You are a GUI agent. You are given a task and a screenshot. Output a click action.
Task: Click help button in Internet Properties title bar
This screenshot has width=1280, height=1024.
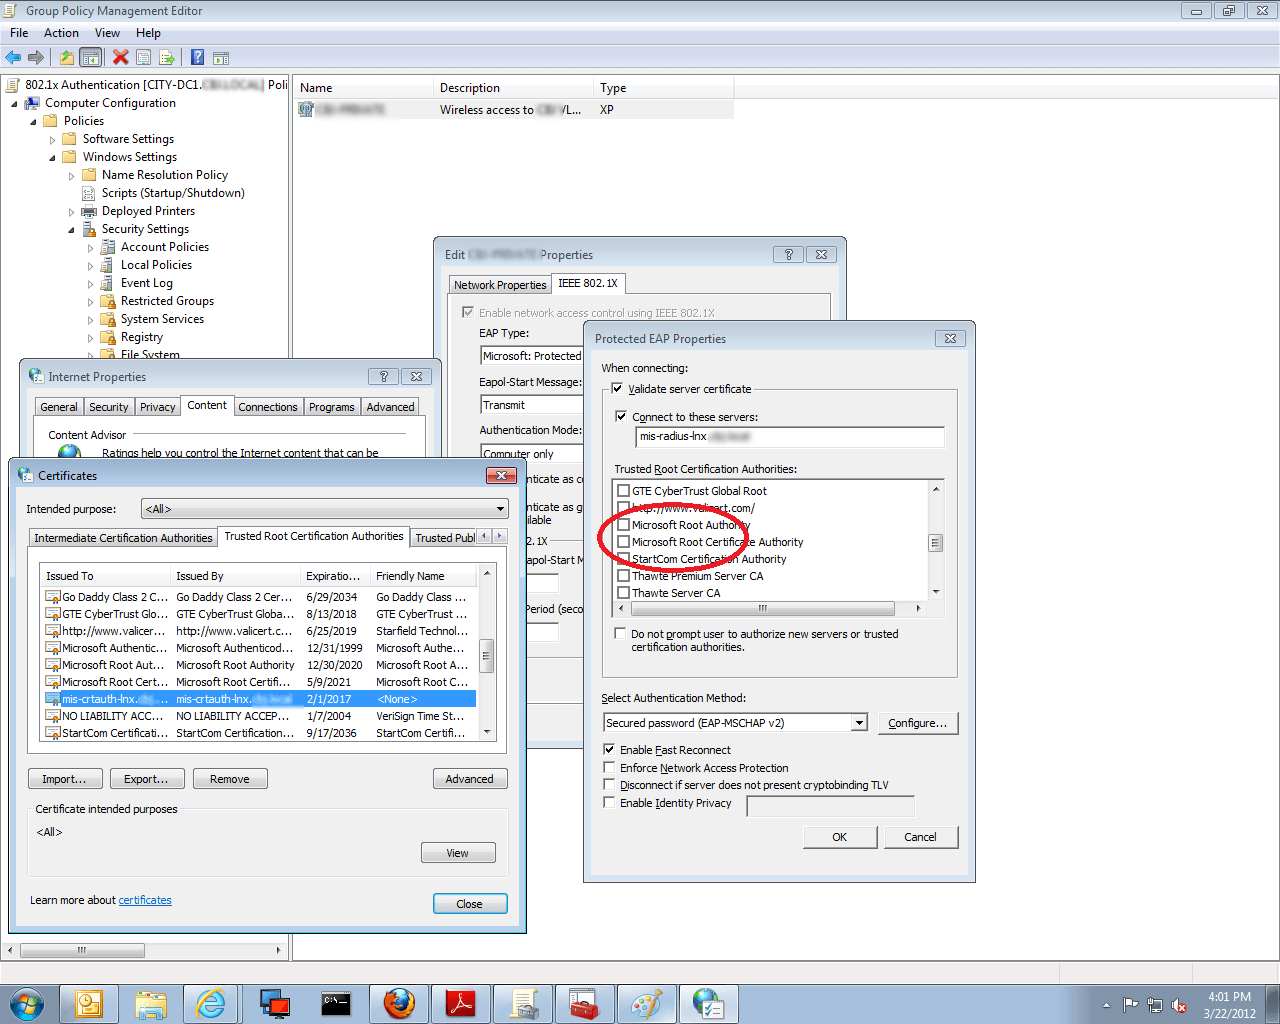384,376
